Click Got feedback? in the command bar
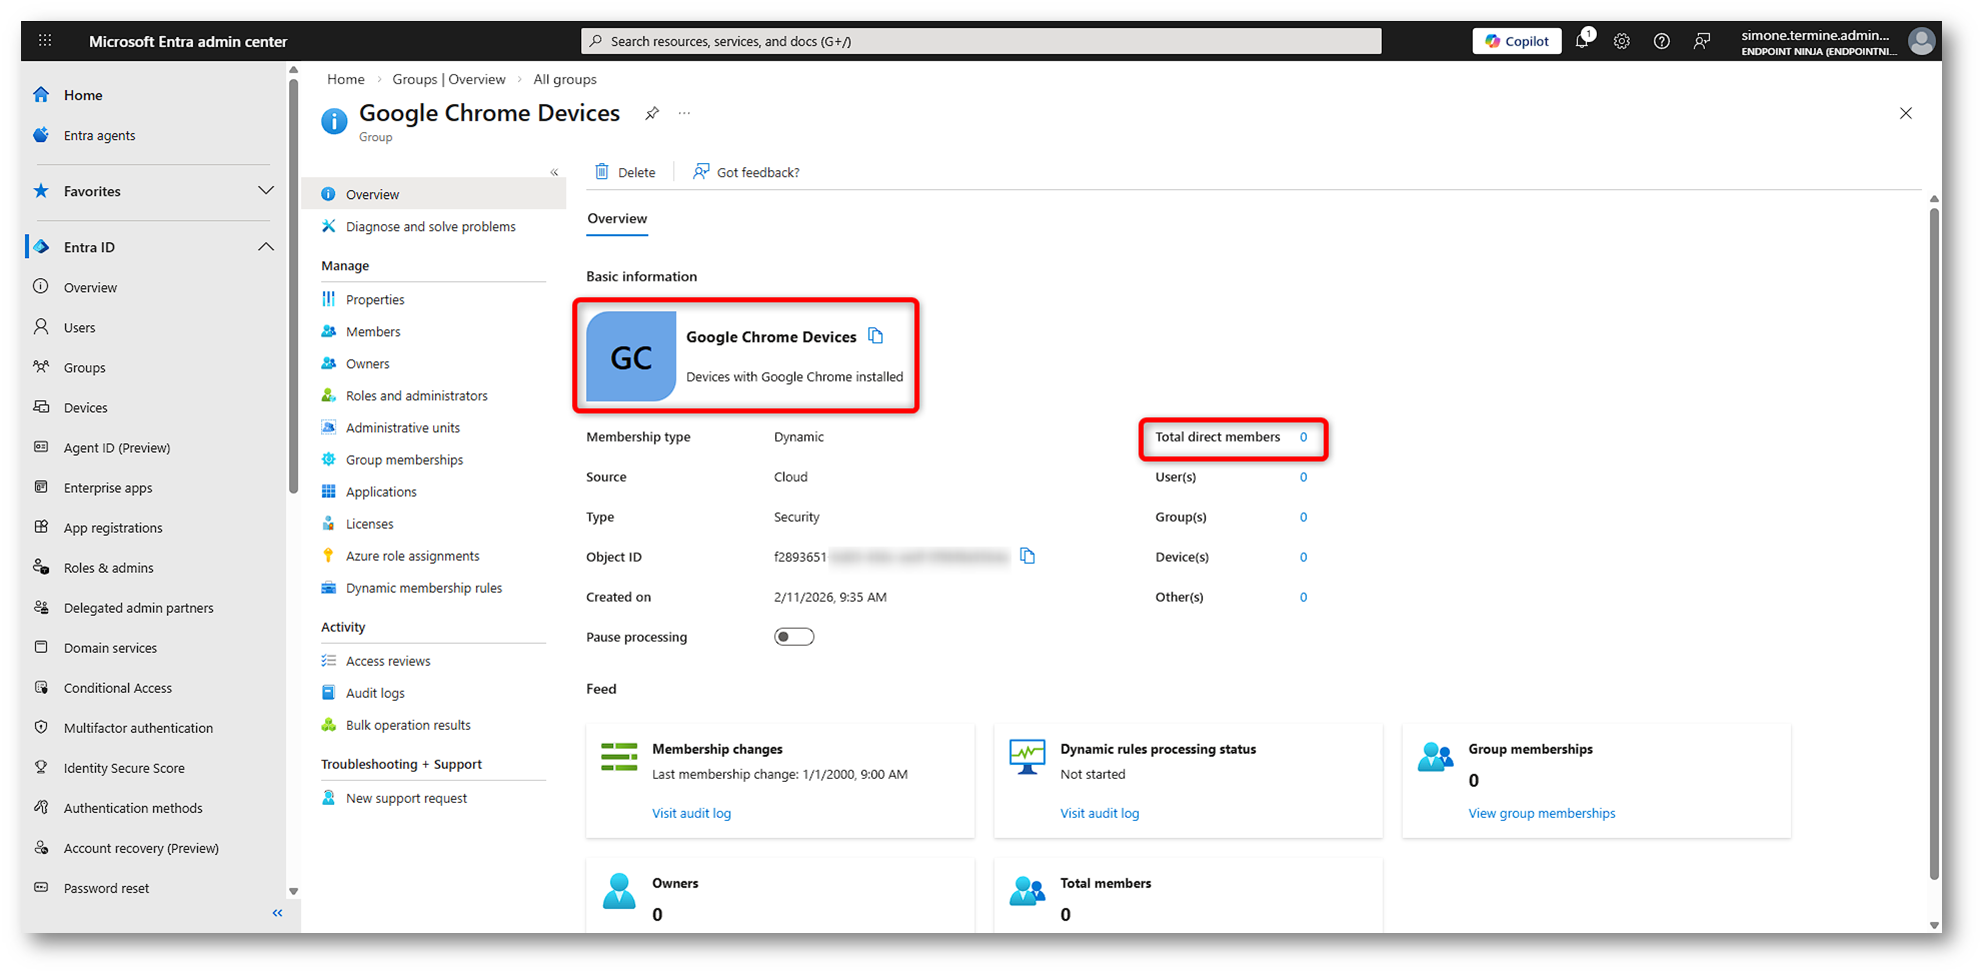The image size is (1984, 975). tap(747, 172)
